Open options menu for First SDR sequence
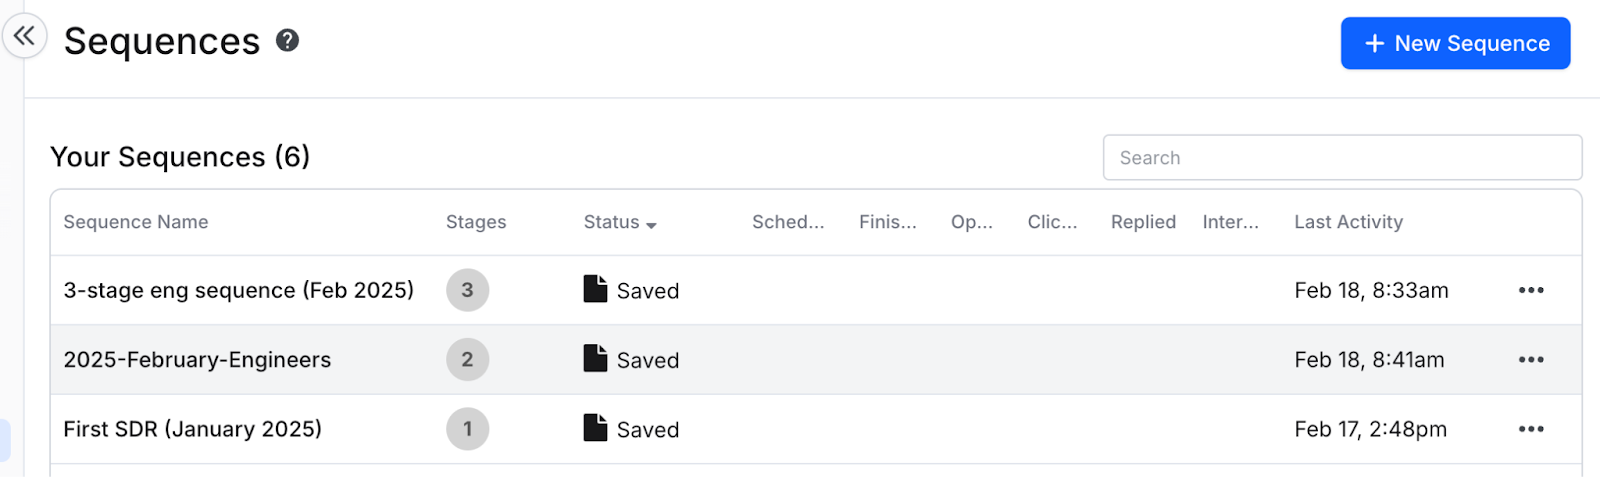The width and height of the screenshot is (1600, 477). [1531, 429]
